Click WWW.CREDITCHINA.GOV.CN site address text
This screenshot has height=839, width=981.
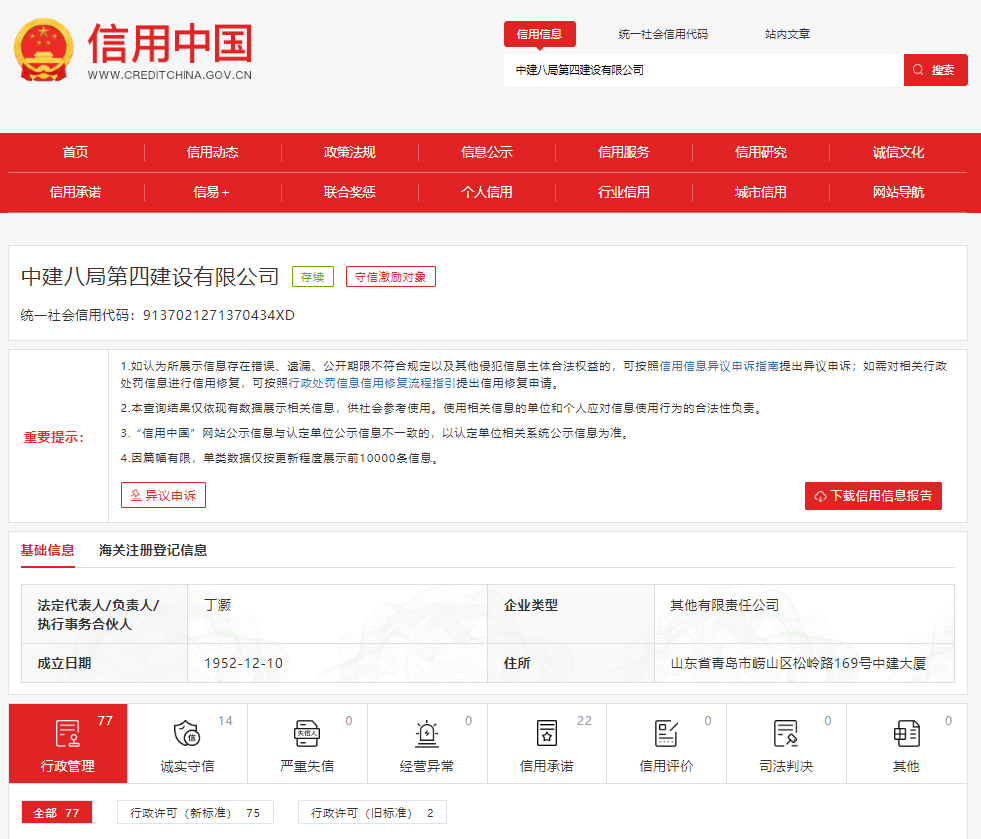click(x=170, y=75)
